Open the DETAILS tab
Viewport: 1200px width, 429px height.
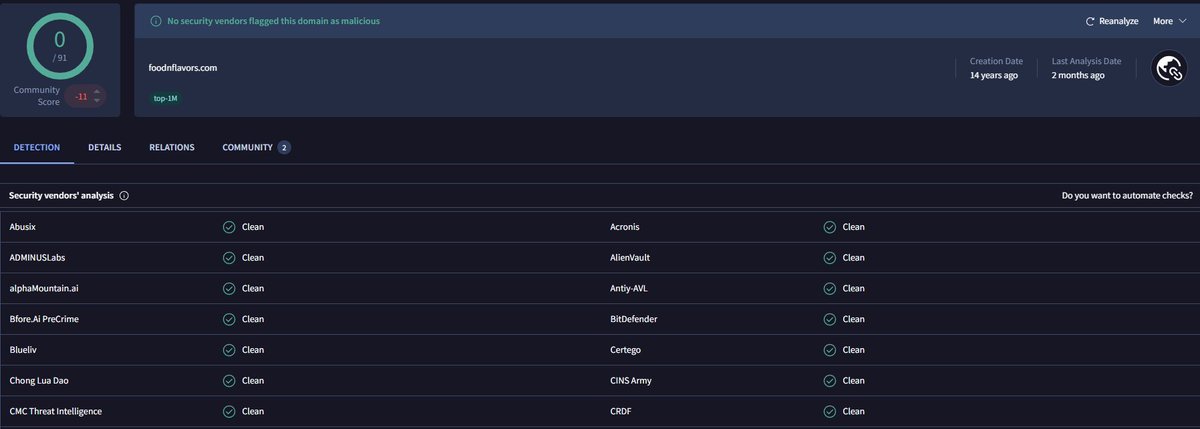[105, 147]
